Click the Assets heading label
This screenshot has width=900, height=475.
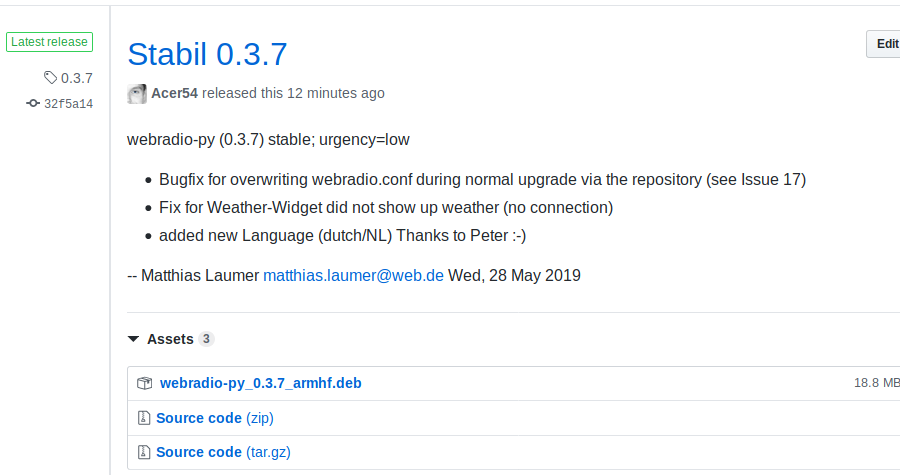coord(170,339)
